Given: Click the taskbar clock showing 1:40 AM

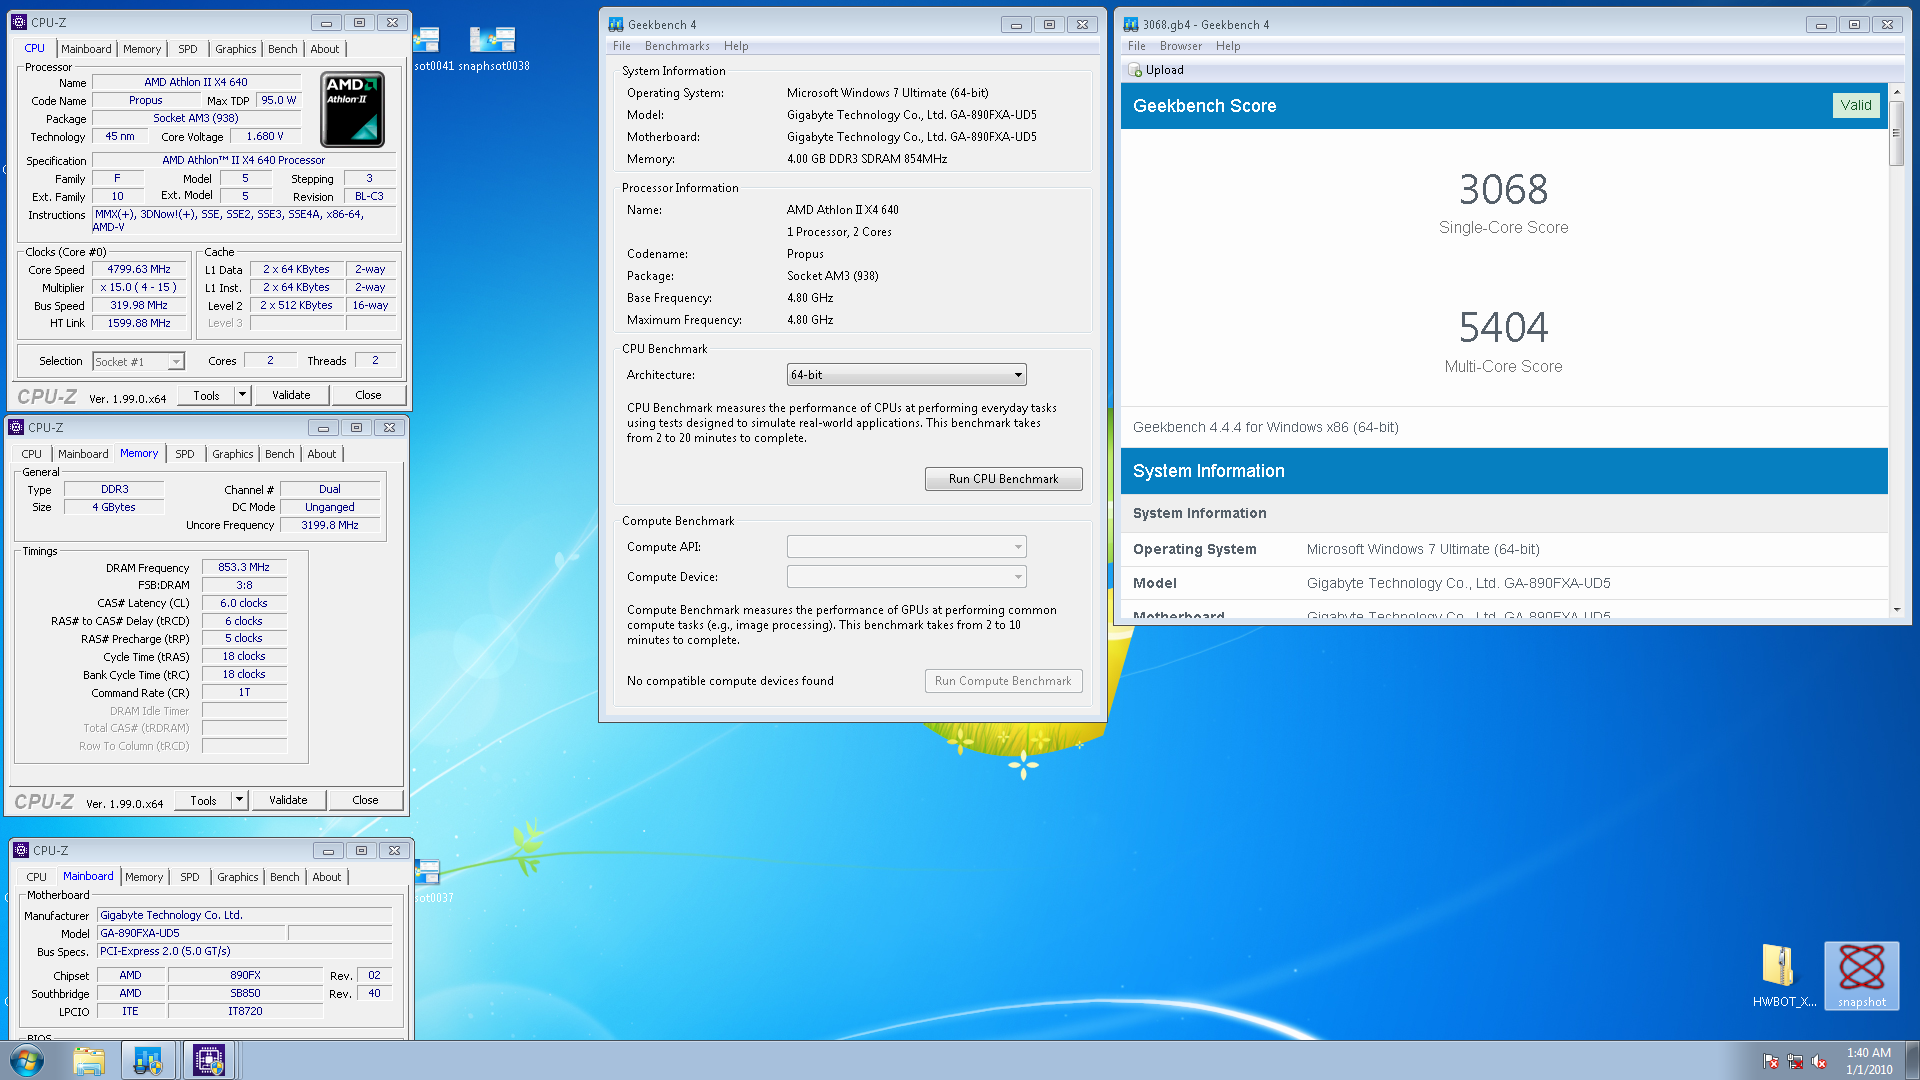Looking at the screenshot, I should 1868,1061.
